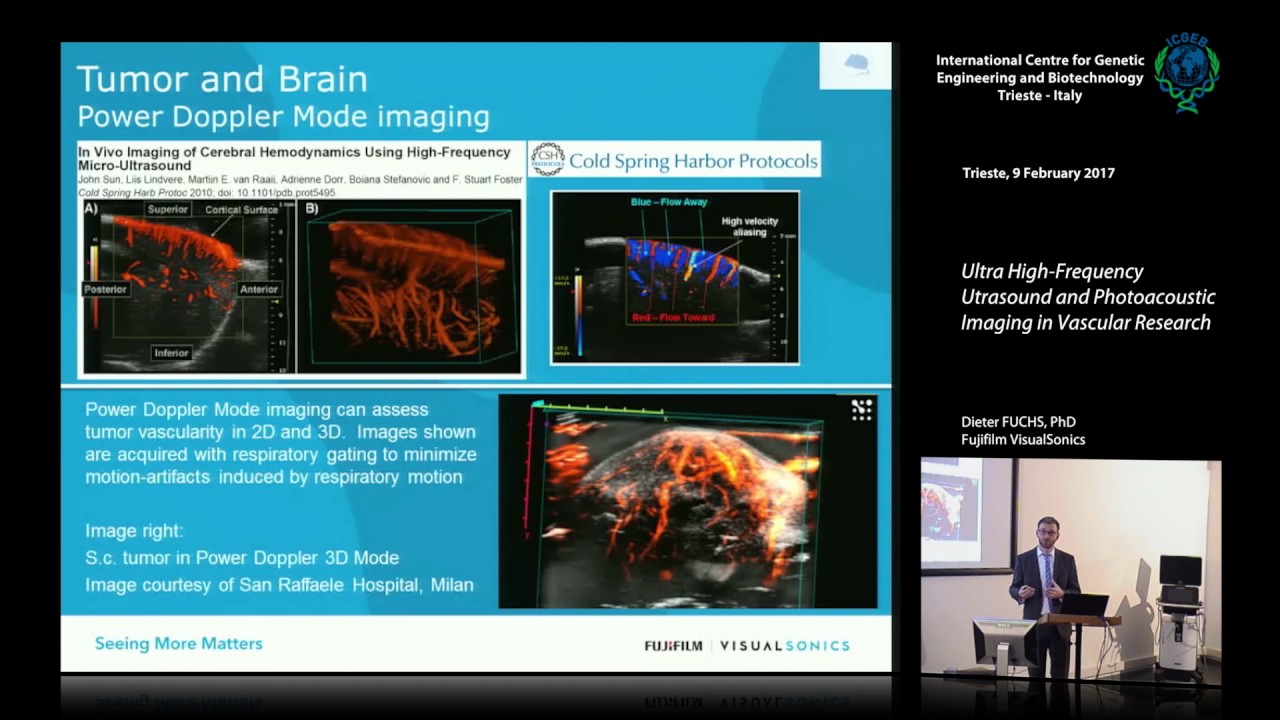Click the speaker name 'Dieter FUCHS, PhD'
This screenshot has width=1280, height=720.
pos(1018,422)
